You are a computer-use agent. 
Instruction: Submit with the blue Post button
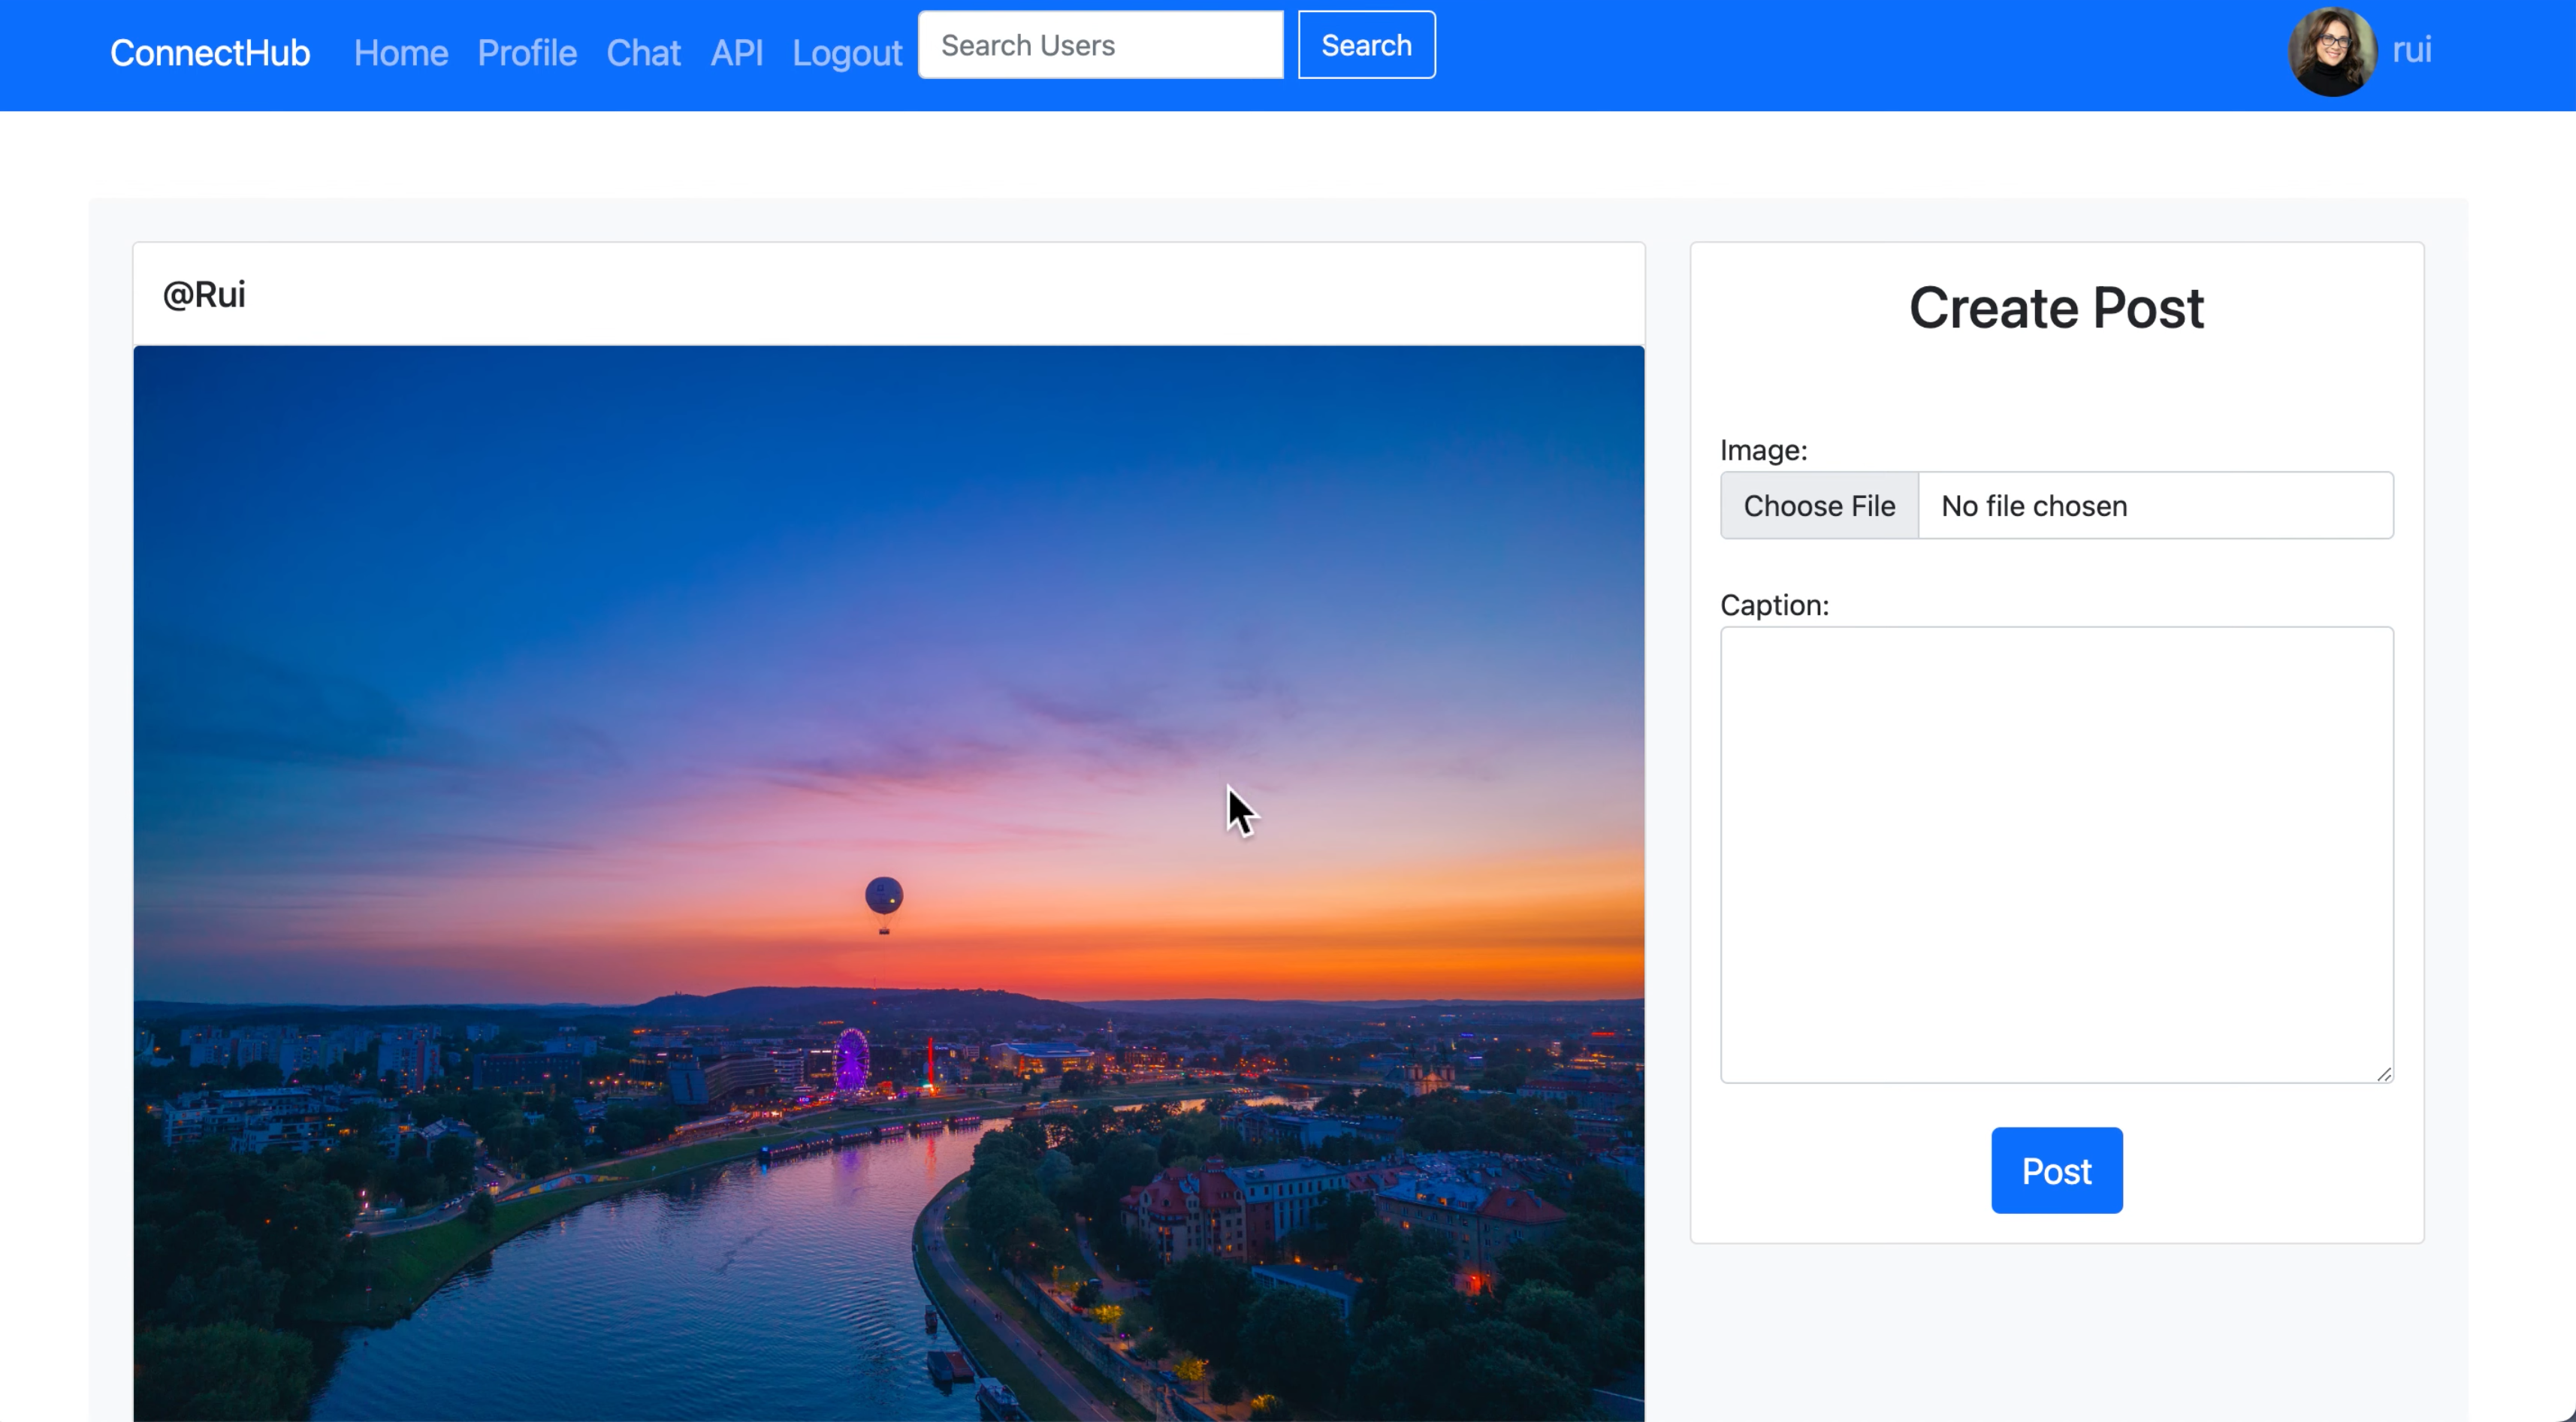click(2056, 1170)
